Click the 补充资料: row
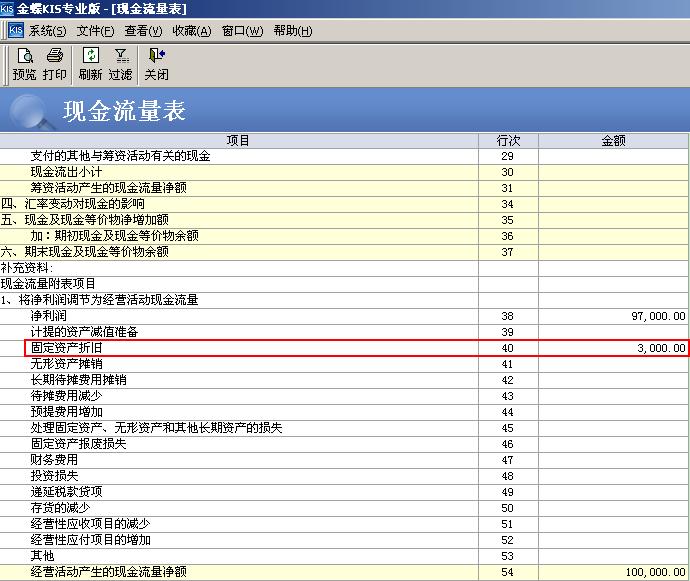Viewport: 690px width, 581px height. tap(344, 268)
